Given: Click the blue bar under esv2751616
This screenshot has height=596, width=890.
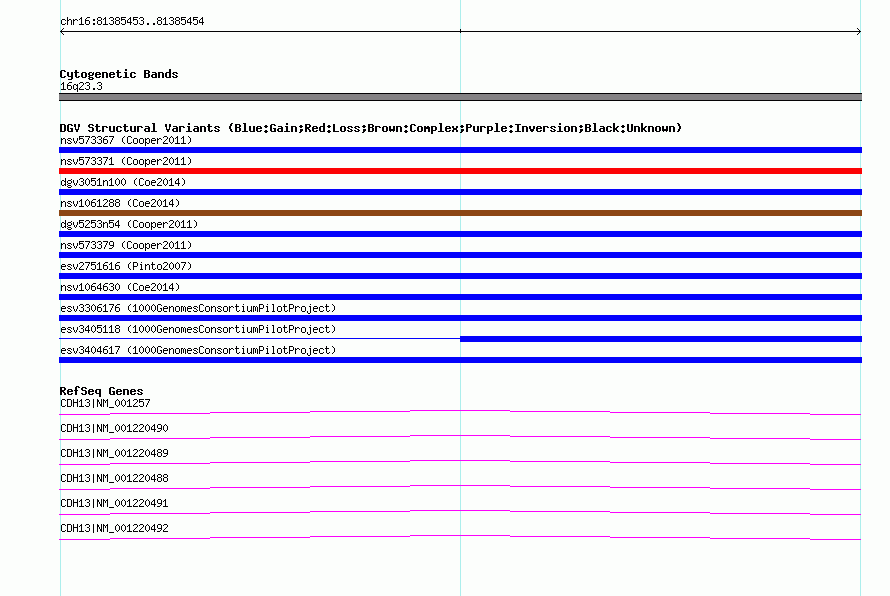Looking at the screenshot, I should pyautogui.click(x=460, y=276).
